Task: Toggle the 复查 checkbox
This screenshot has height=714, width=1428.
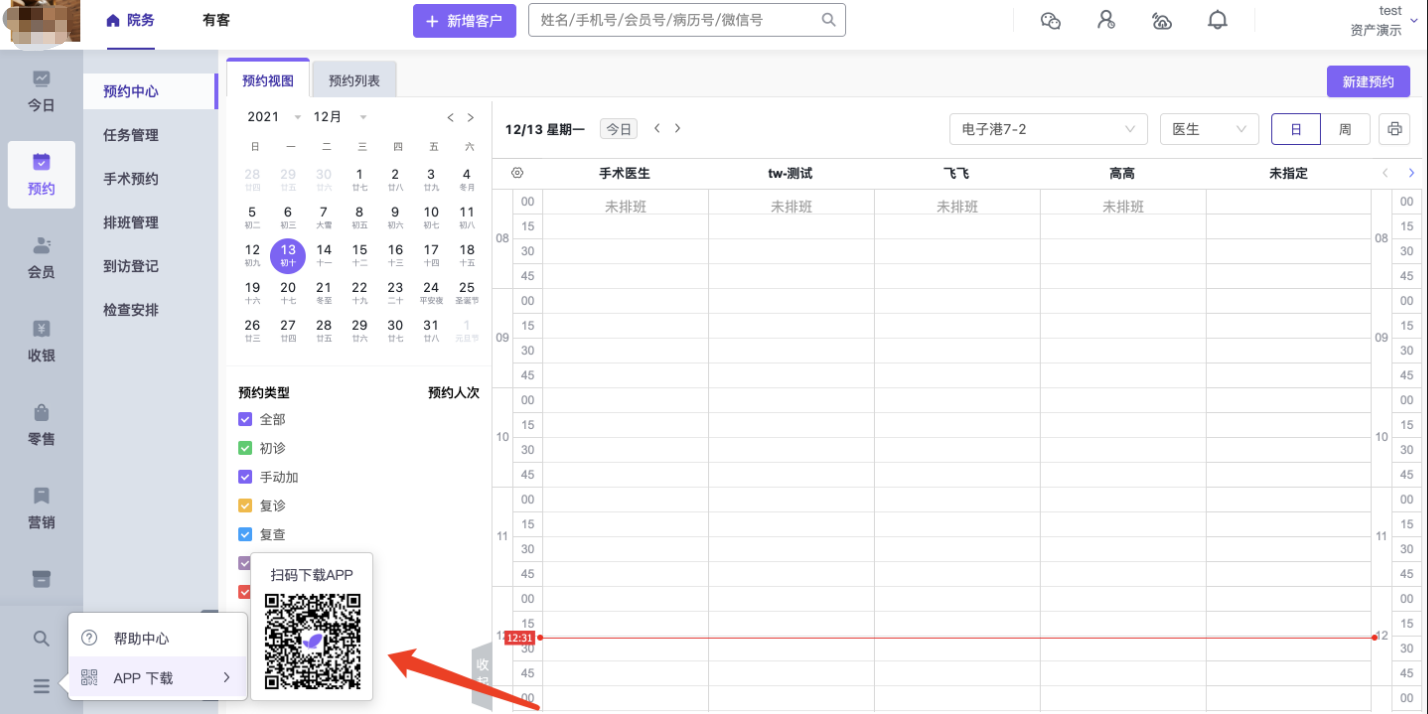Action: pos(245,535)
